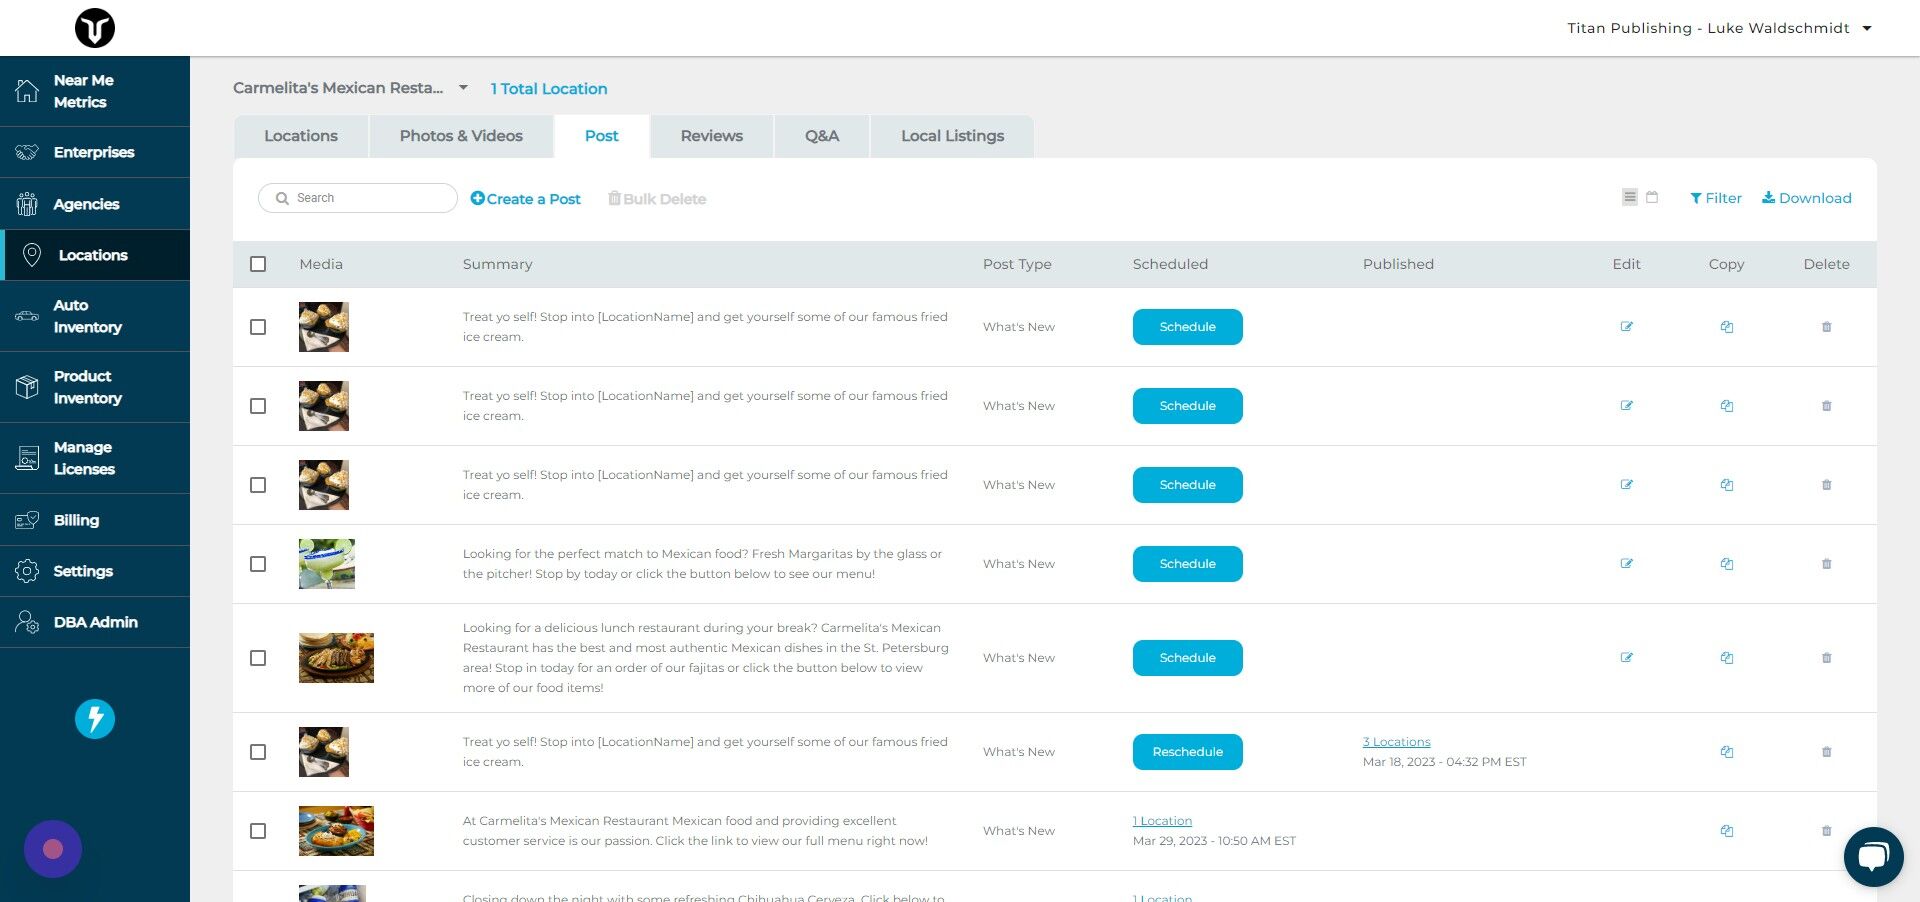Open the Margarita post thumbnail
1920x902 pixels.
click(327, 564)
